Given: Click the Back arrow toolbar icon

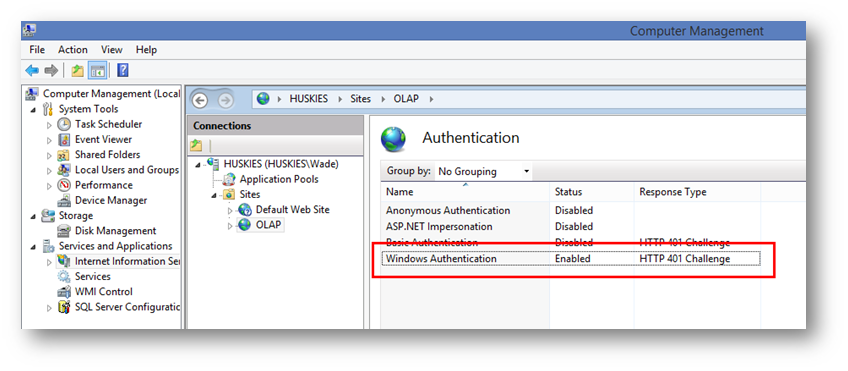Looking at the screenshot, I should pos(32,70).
